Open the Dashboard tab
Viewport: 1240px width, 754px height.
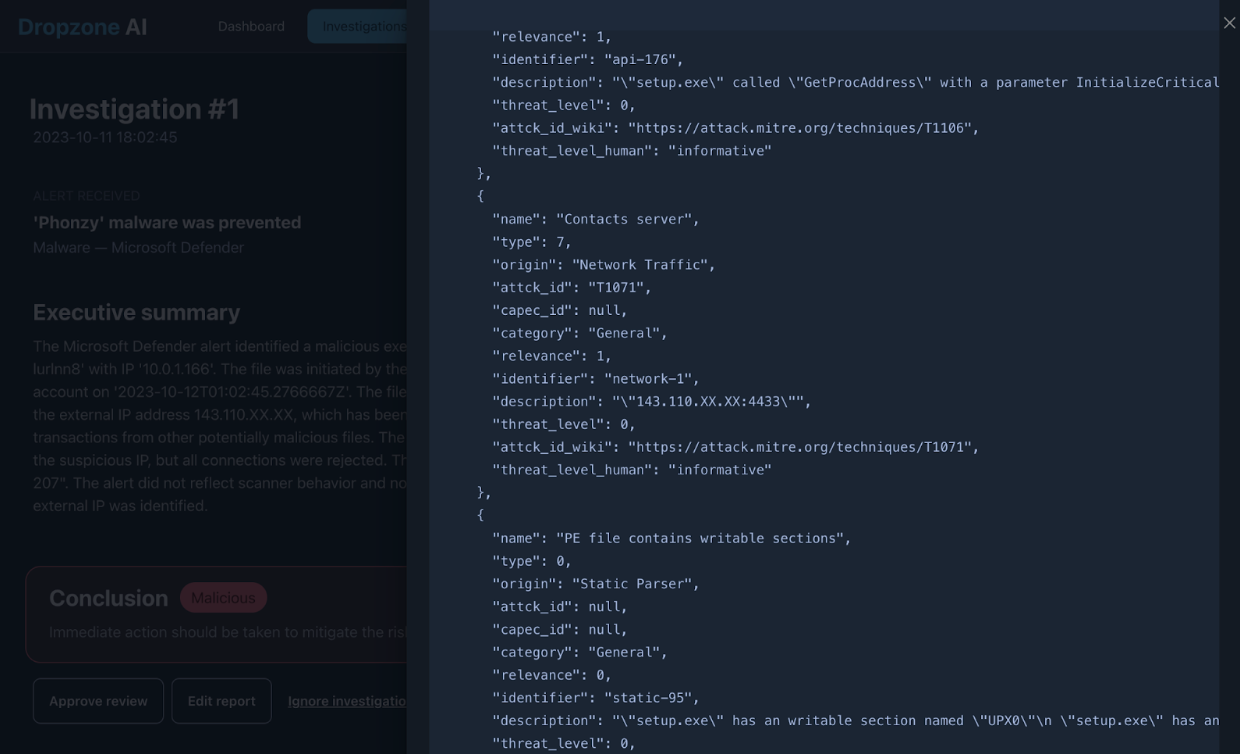point(251,27)
